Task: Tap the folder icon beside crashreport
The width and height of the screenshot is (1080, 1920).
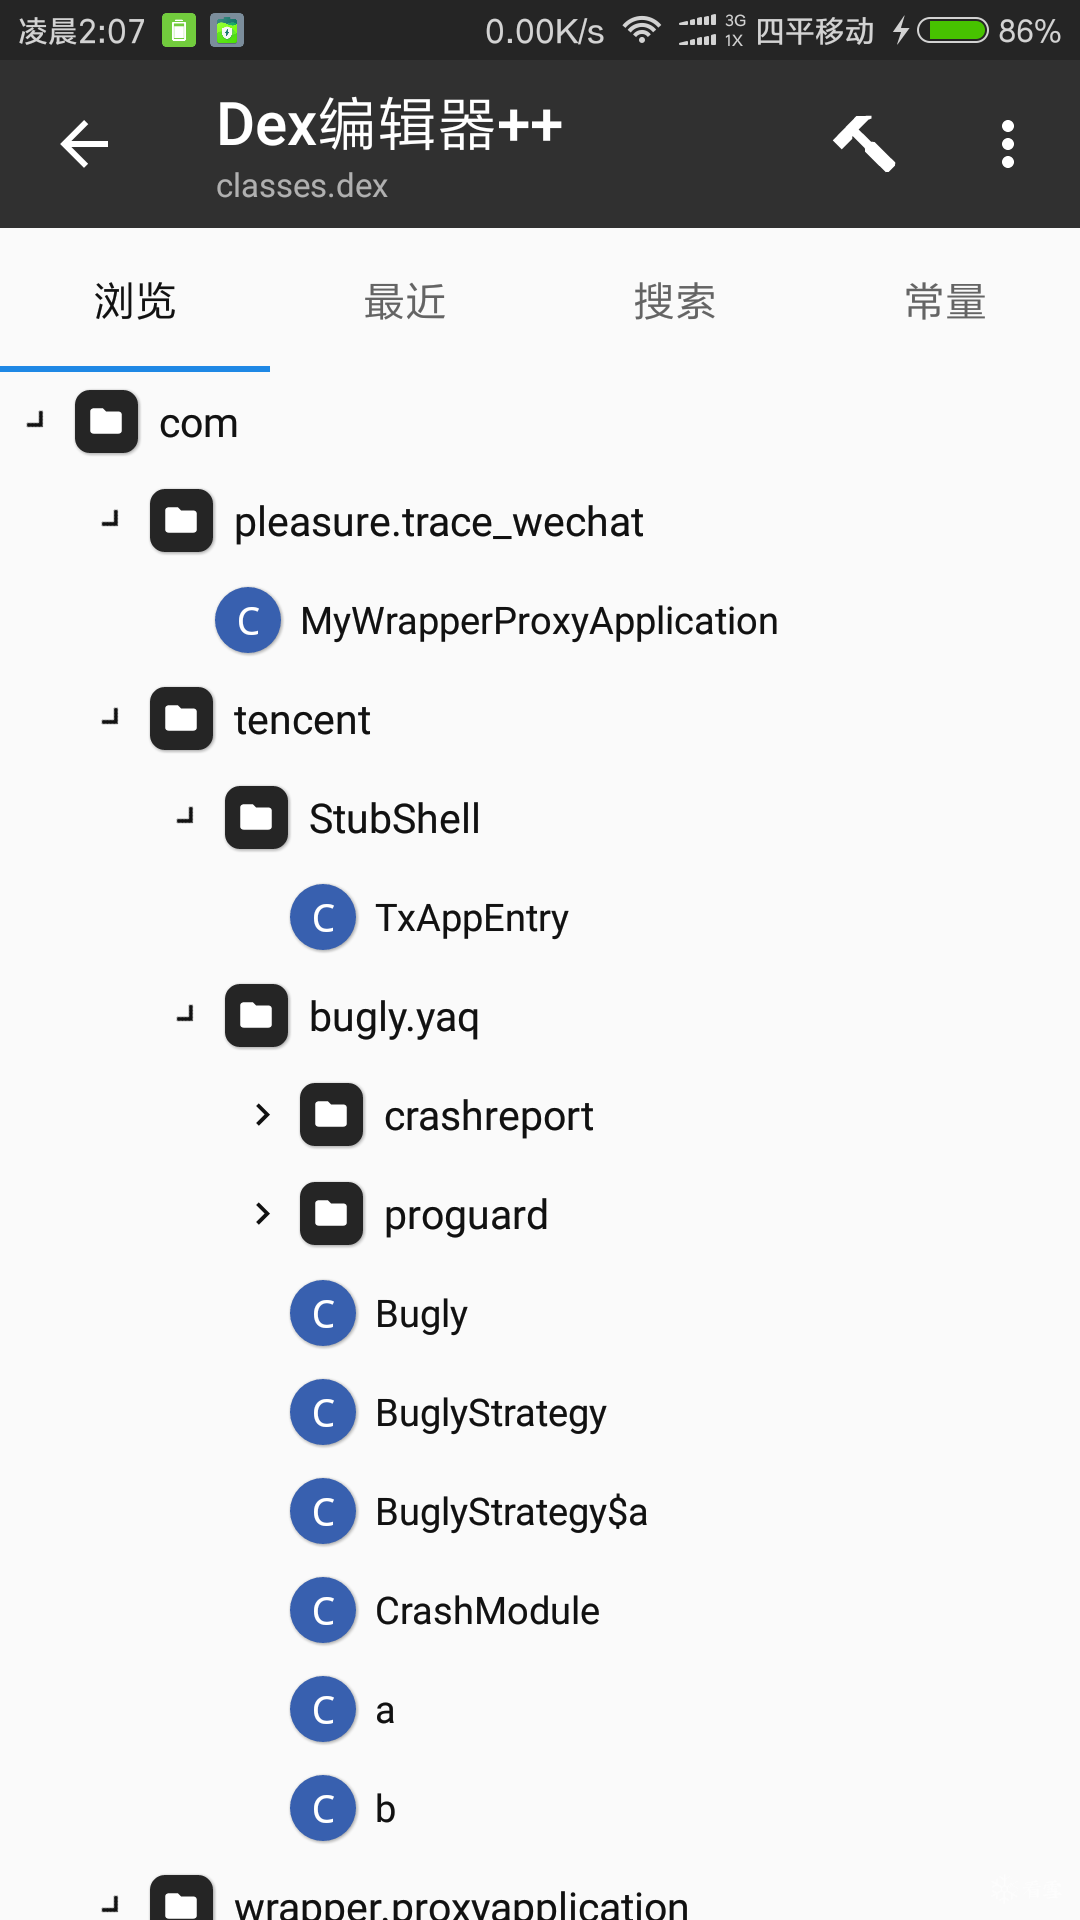Action: click(x=331, y=1115)
